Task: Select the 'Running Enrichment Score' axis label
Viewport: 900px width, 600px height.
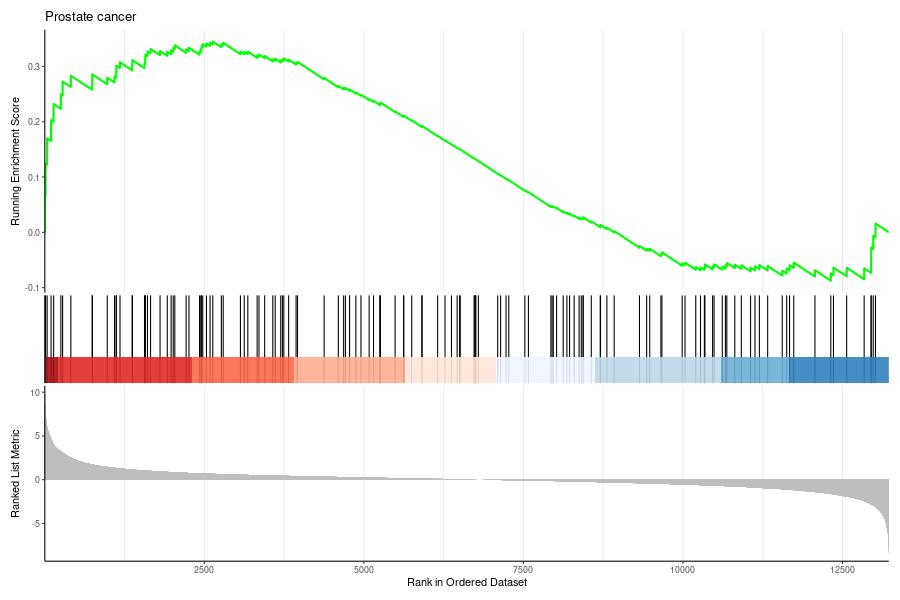Action: [15, 161]
